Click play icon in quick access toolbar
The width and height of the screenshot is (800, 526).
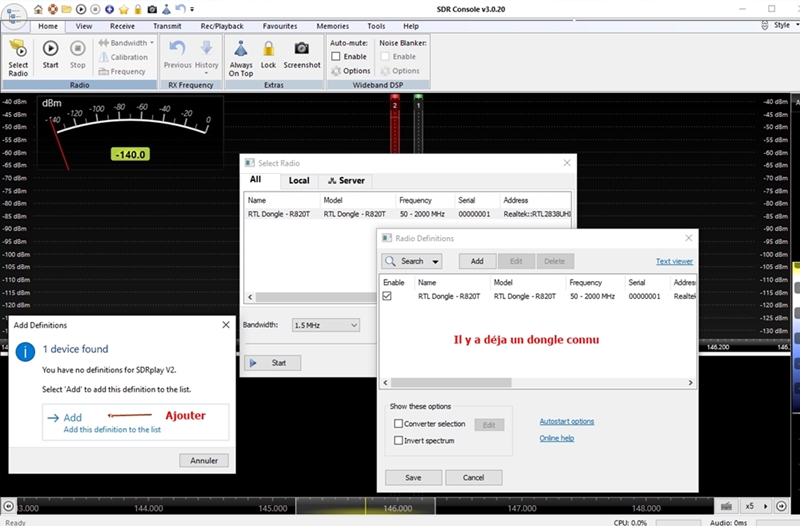[81, 9]
